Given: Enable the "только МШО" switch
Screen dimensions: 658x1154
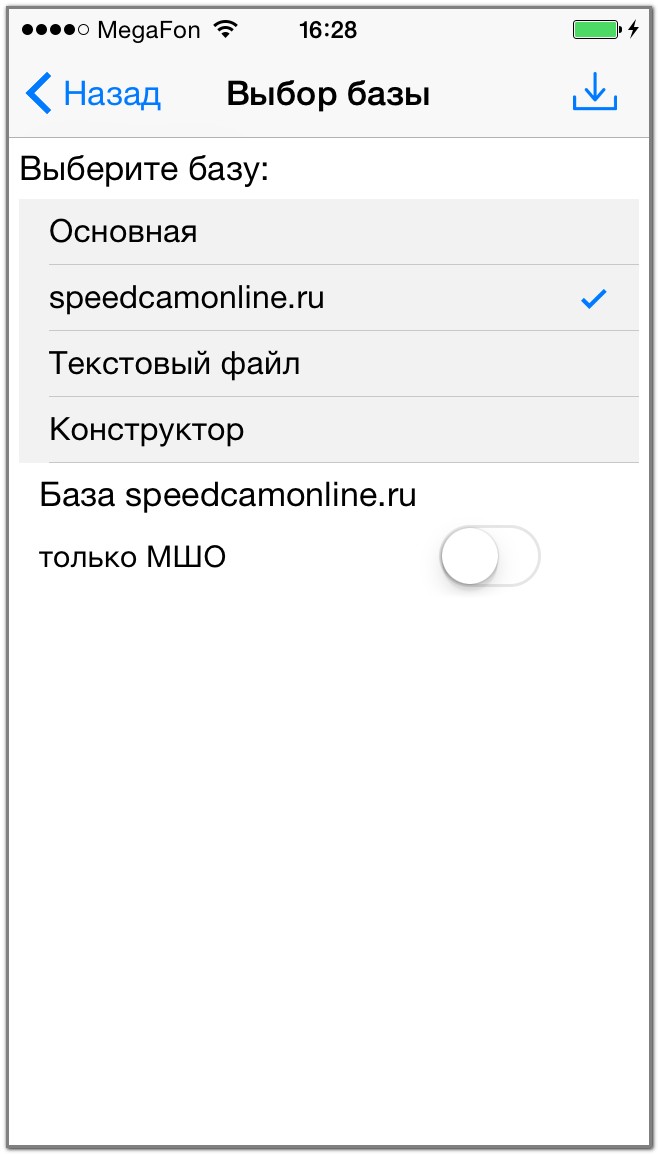Looking at the screenshot, I should [489, 556].
